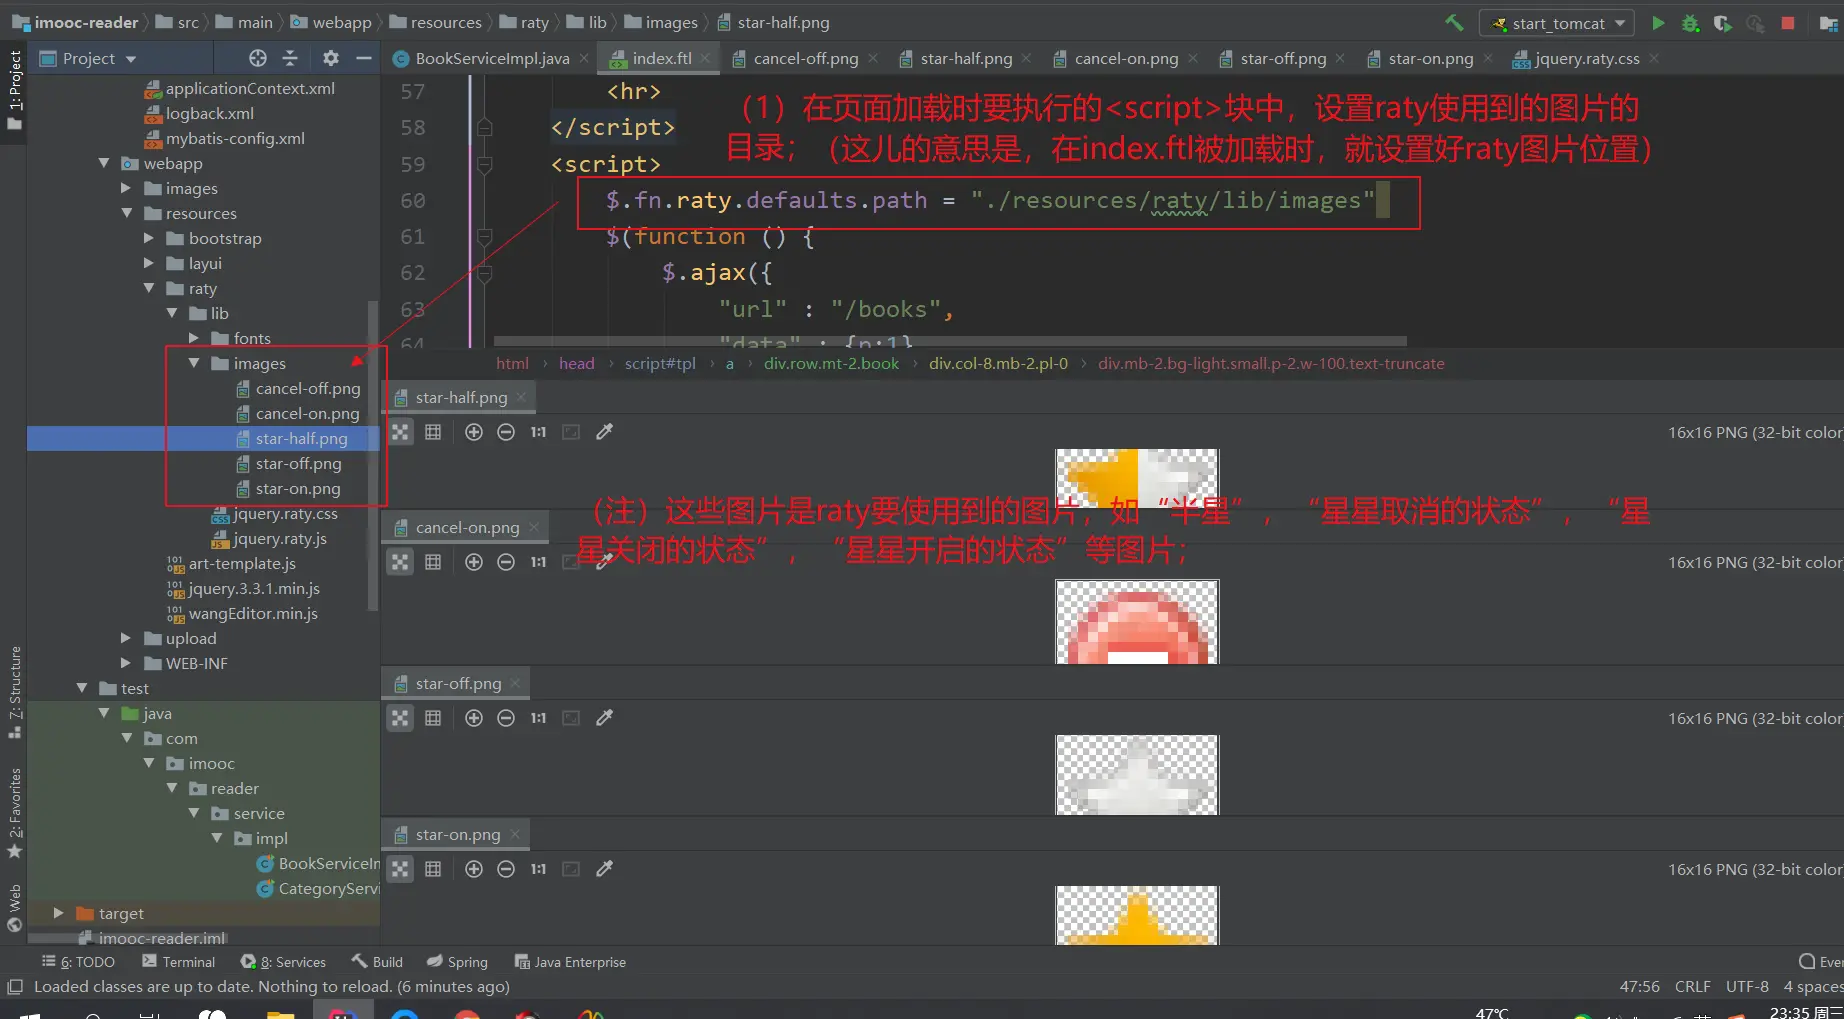The image size is (1844, 1019).
Task: Expand the layui folder
Action: point(149,263)
